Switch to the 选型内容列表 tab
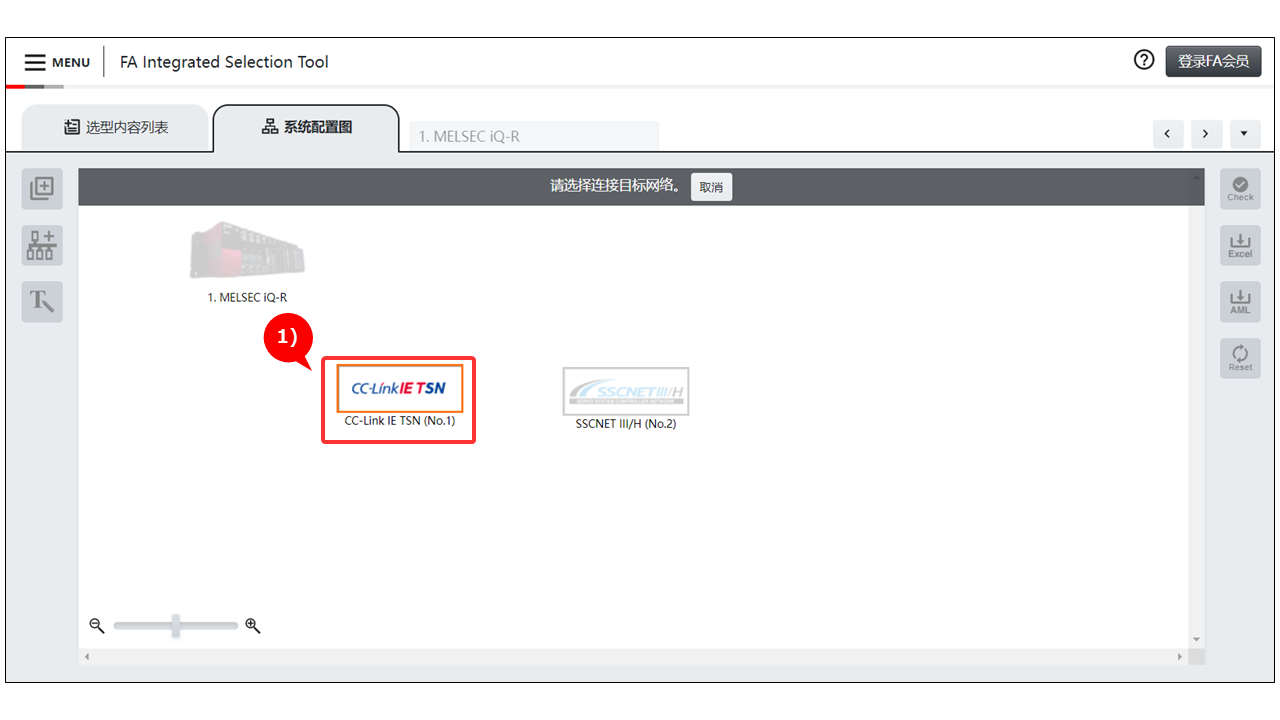 pos(116,127)
